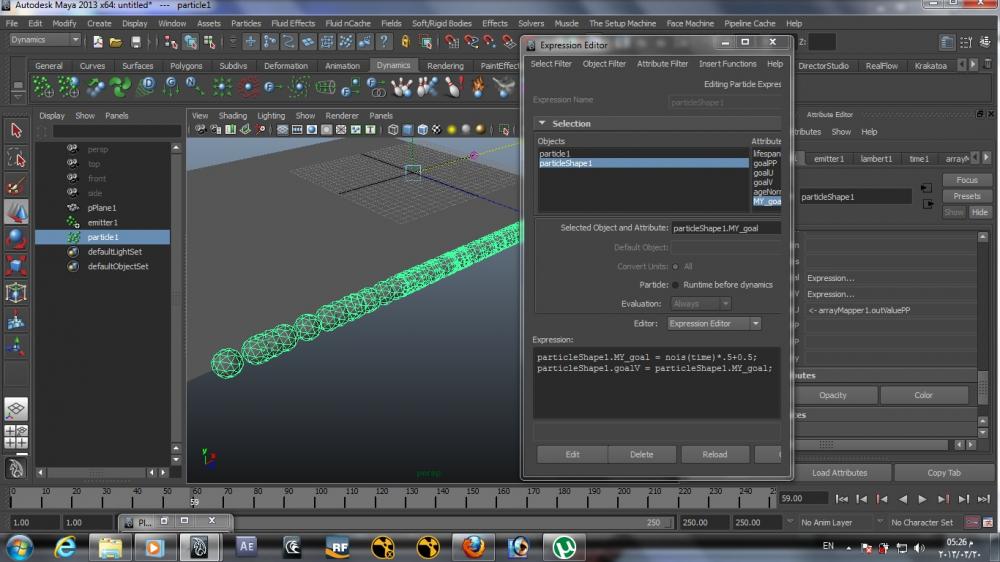1000x562 pixels.
Task: Open Firefox from the Windows taskbar
Action: tap(473, 546)
